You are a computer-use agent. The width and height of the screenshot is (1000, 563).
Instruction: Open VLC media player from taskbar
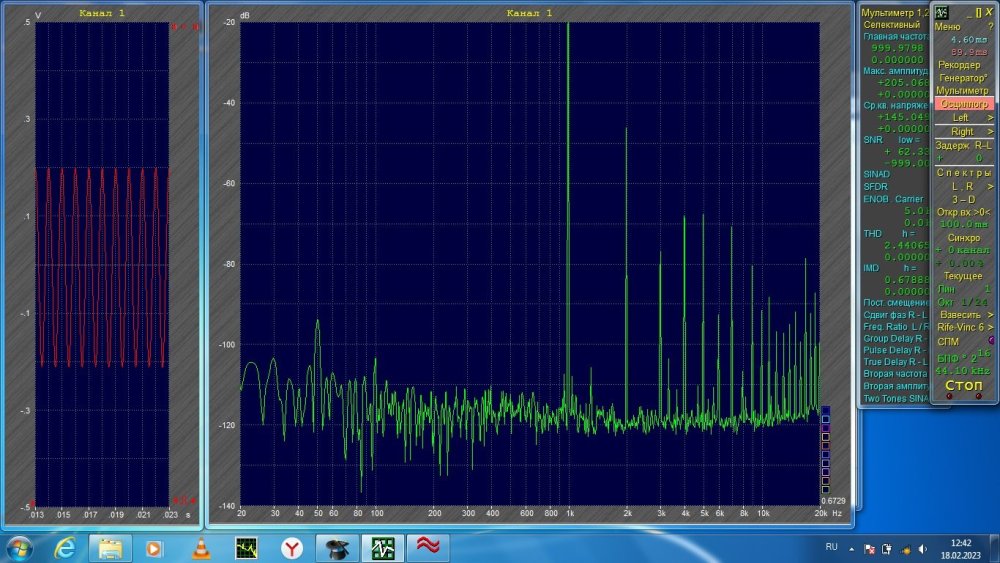pyautogui.click(x=199, y=548)
